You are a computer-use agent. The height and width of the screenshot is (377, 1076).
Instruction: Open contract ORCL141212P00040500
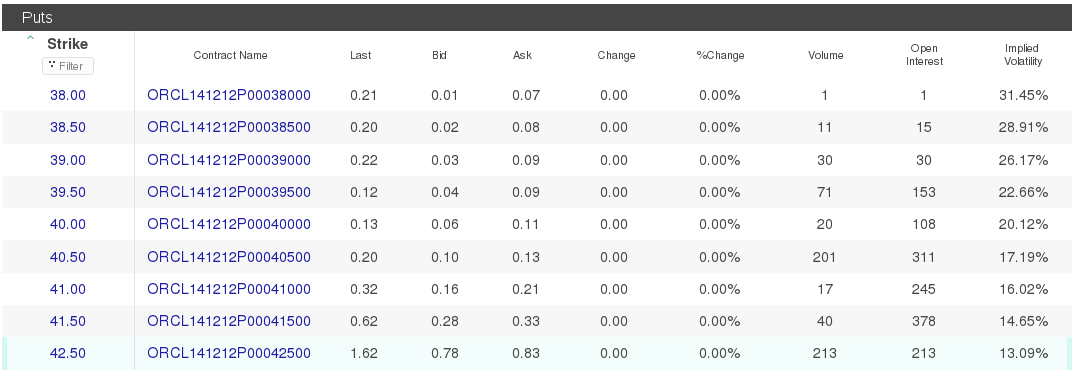[229, 257]
